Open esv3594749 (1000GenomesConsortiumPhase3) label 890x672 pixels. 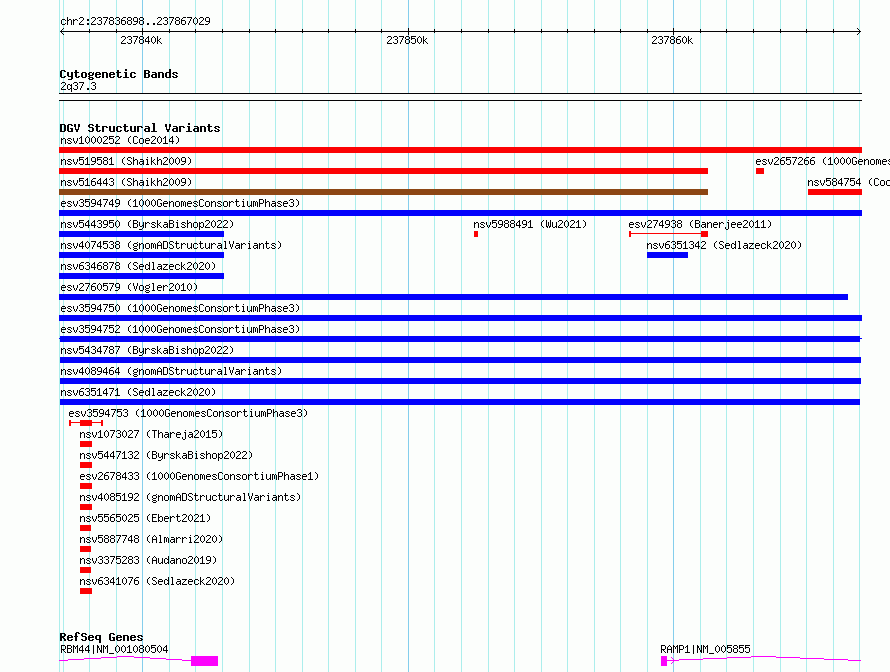[180, 203]
